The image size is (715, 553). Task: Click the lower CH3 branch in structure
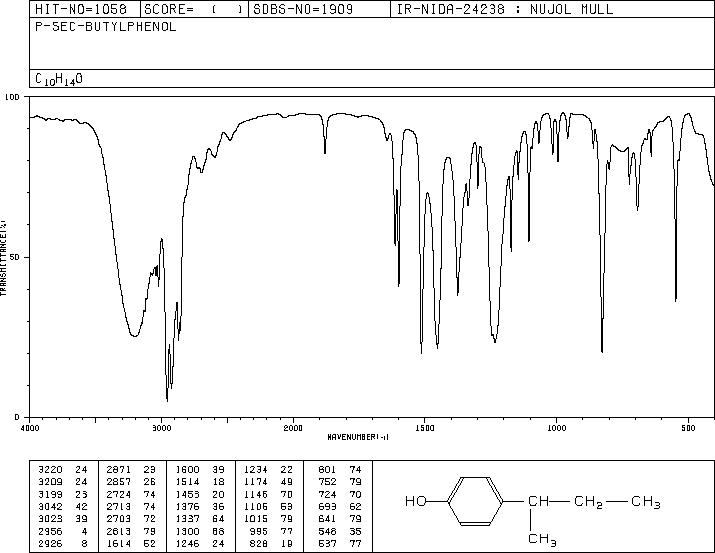click(x=542, y=539)
